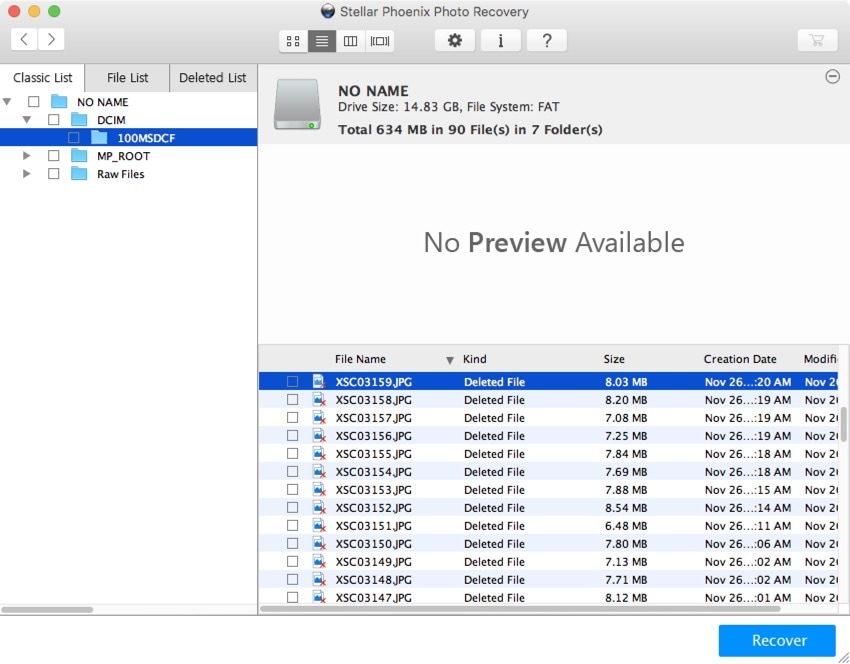The width and height of the screenshot is (850, 664).
Task: Collapse preview with the minus circle icon
Action: (x=833, y=76)
